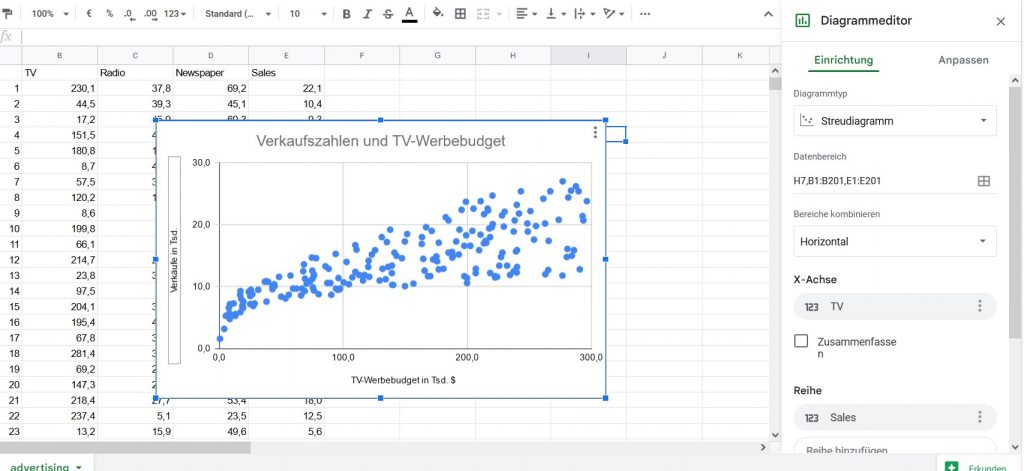Open the text color picker
This screenshot has width=1024, height=471.
[409, 14]
